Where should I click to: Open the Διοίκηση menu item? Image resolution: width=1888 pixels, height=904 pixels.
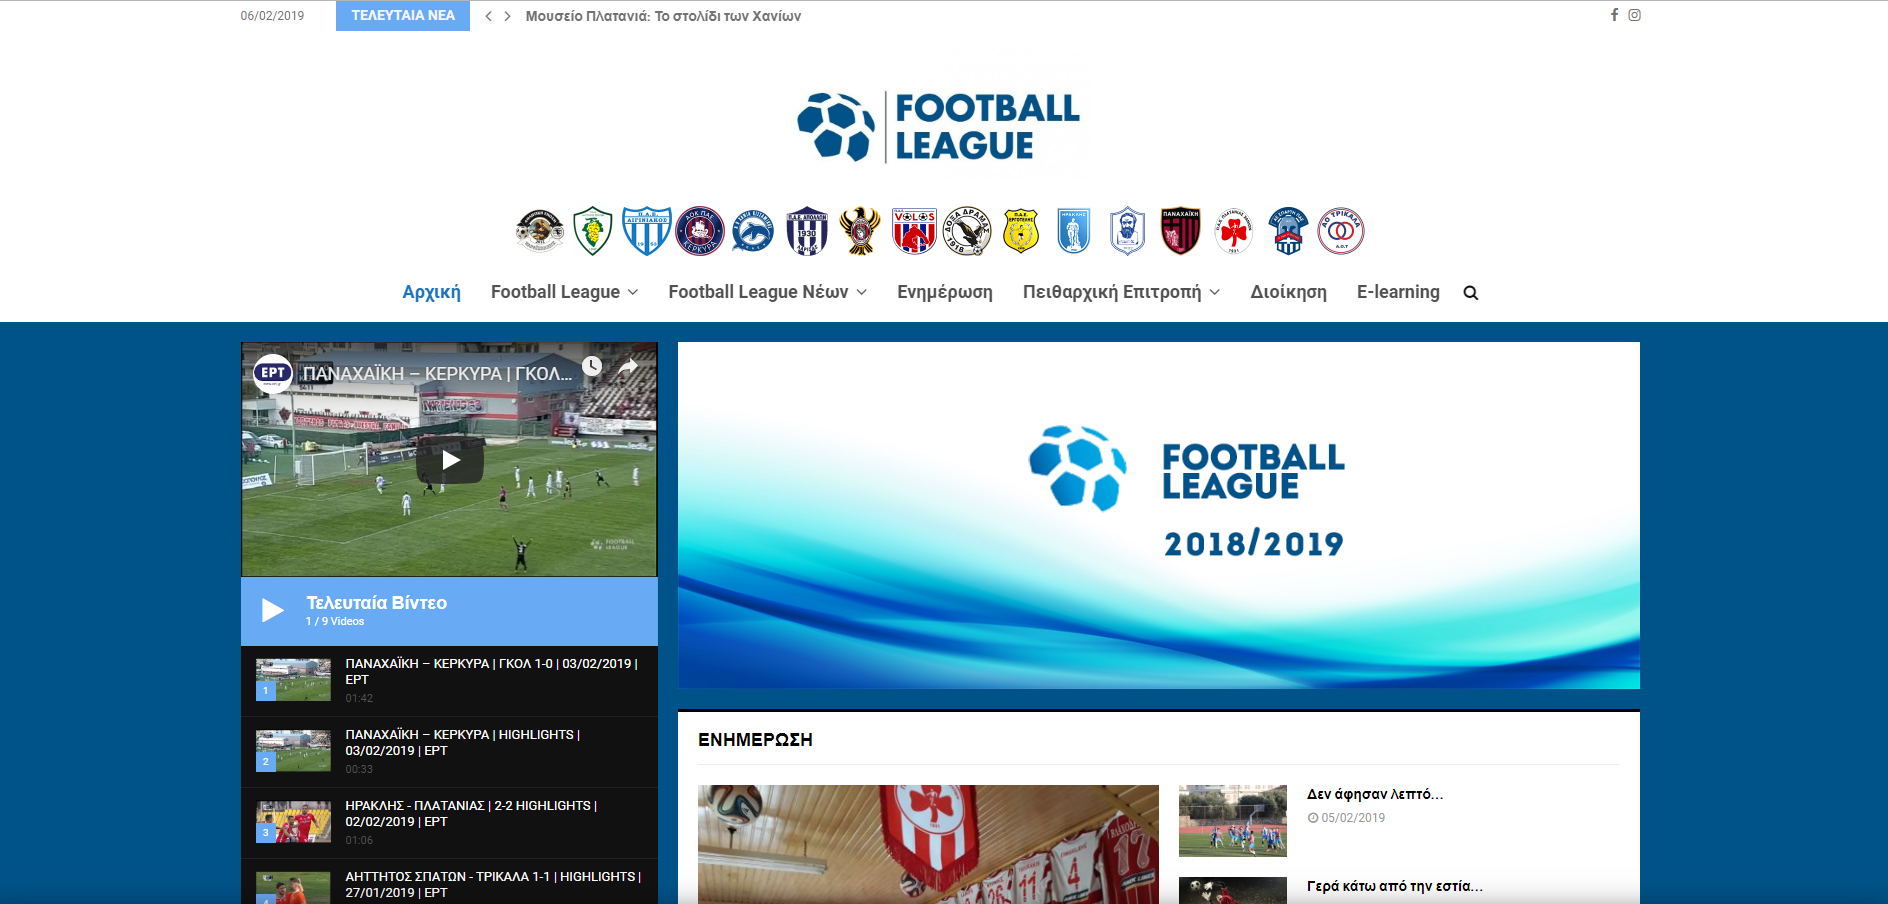(1288, 292)
